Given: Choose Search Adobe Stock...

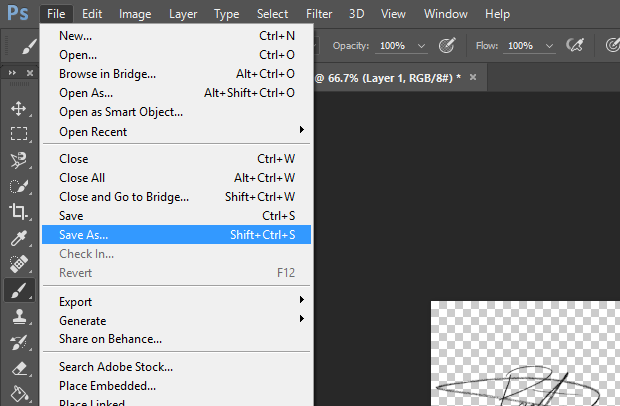Looking at the screenshot, I should tap(176, 367).
